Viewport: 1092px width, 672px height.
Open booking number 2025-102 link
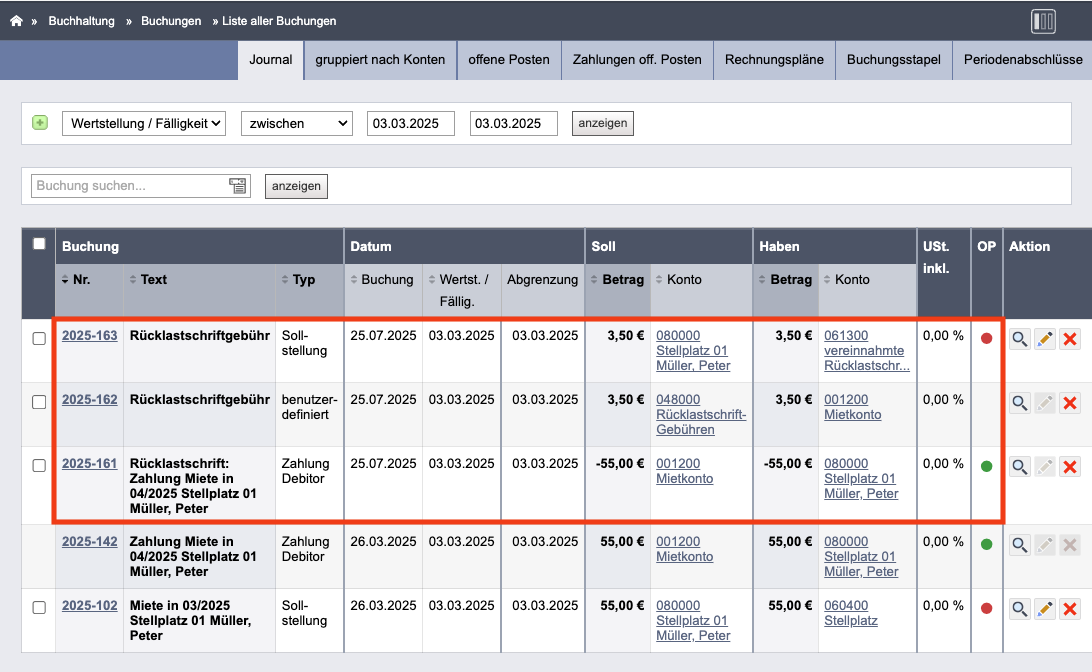coord(90,606)
